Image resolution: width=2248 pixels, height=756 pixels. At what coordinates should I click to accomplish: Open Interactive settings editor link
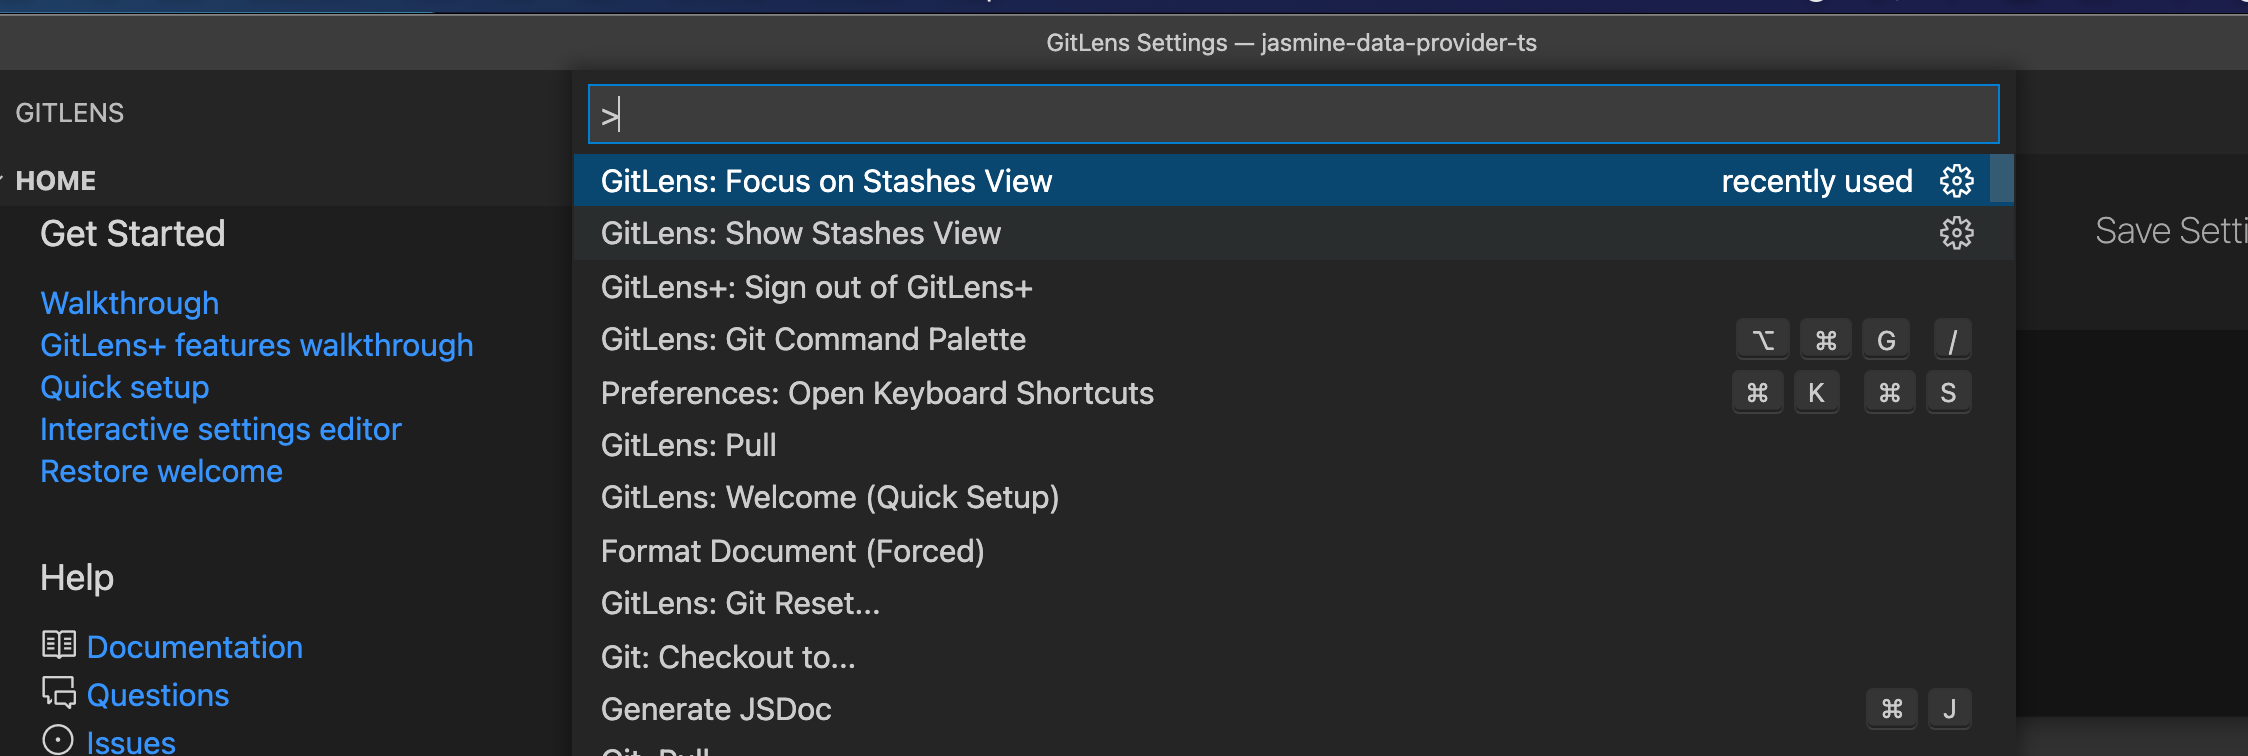coord(220,429)
